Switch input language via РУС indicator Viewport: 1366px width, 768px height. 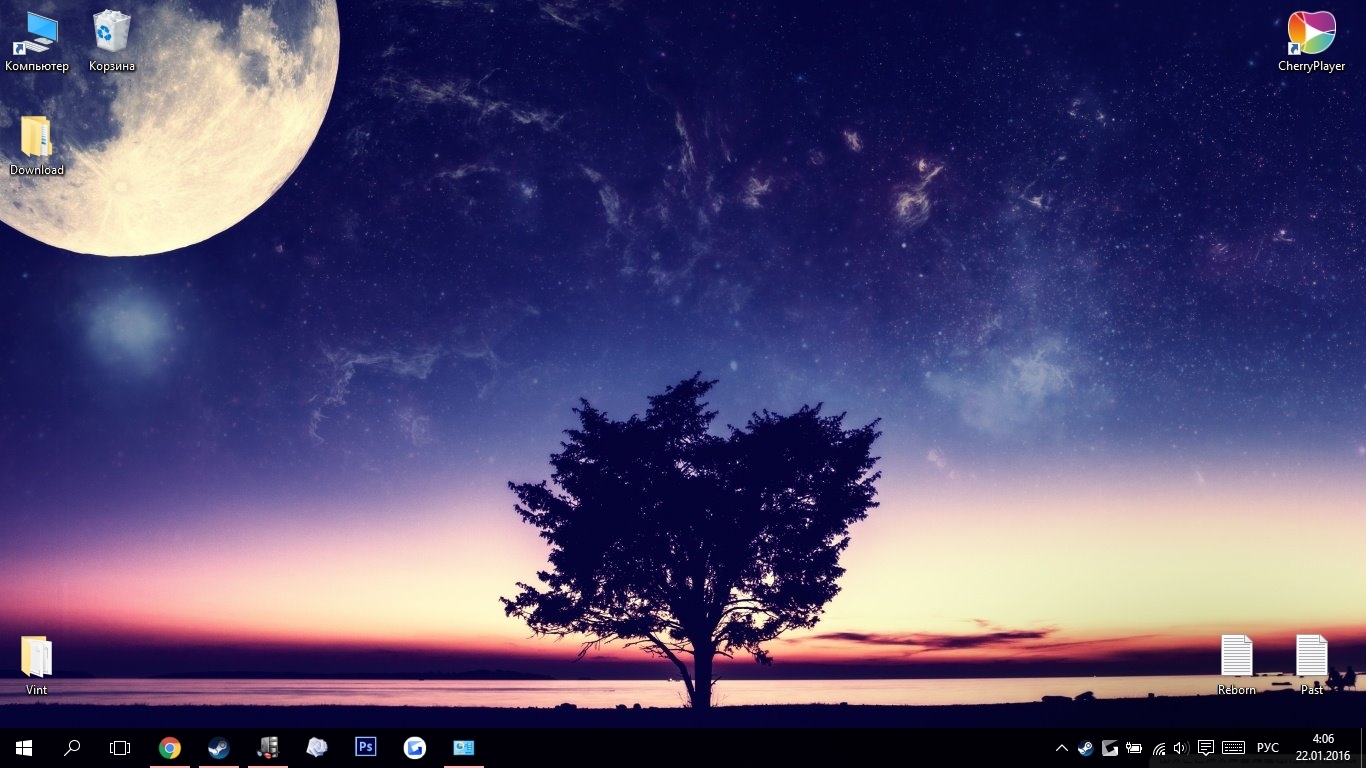pos(1268,748)
